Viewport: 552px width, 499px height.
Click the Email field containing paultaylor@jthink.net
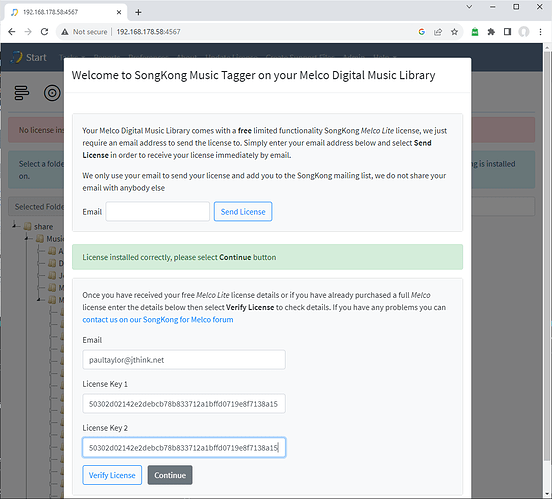pos(184,360)
